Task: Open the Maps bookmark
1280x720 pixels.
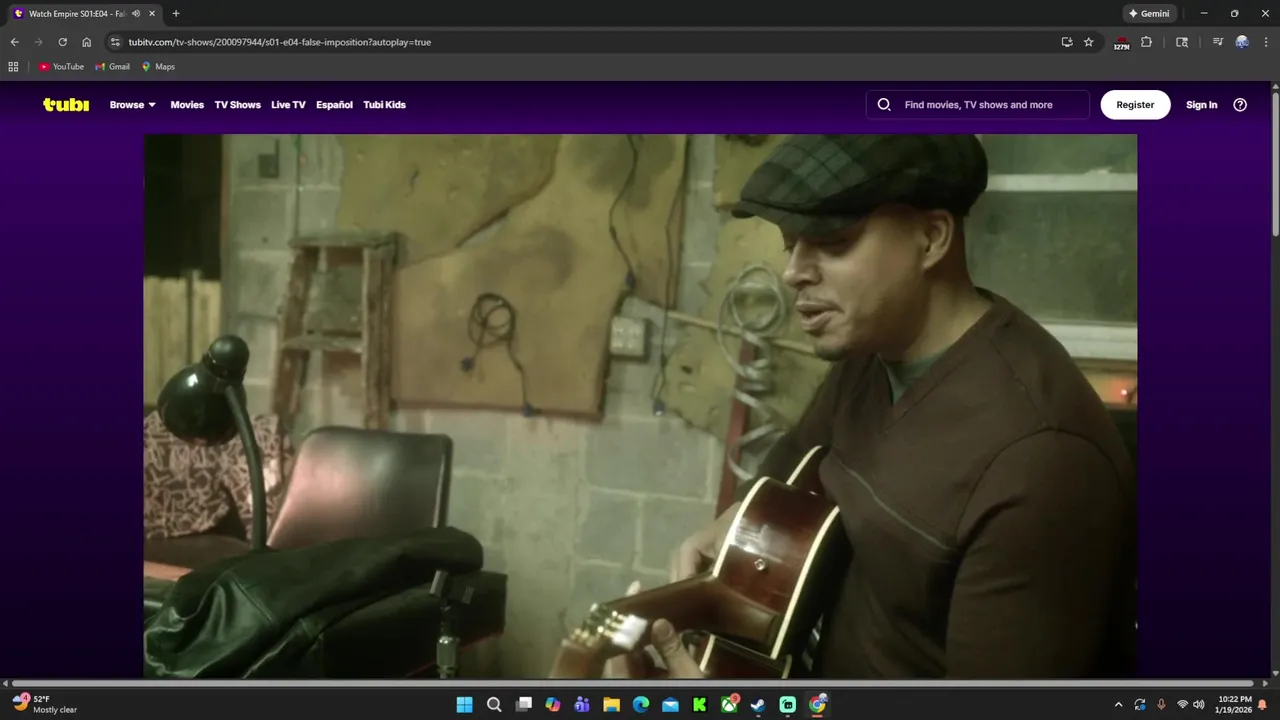Action: point(158,67)
